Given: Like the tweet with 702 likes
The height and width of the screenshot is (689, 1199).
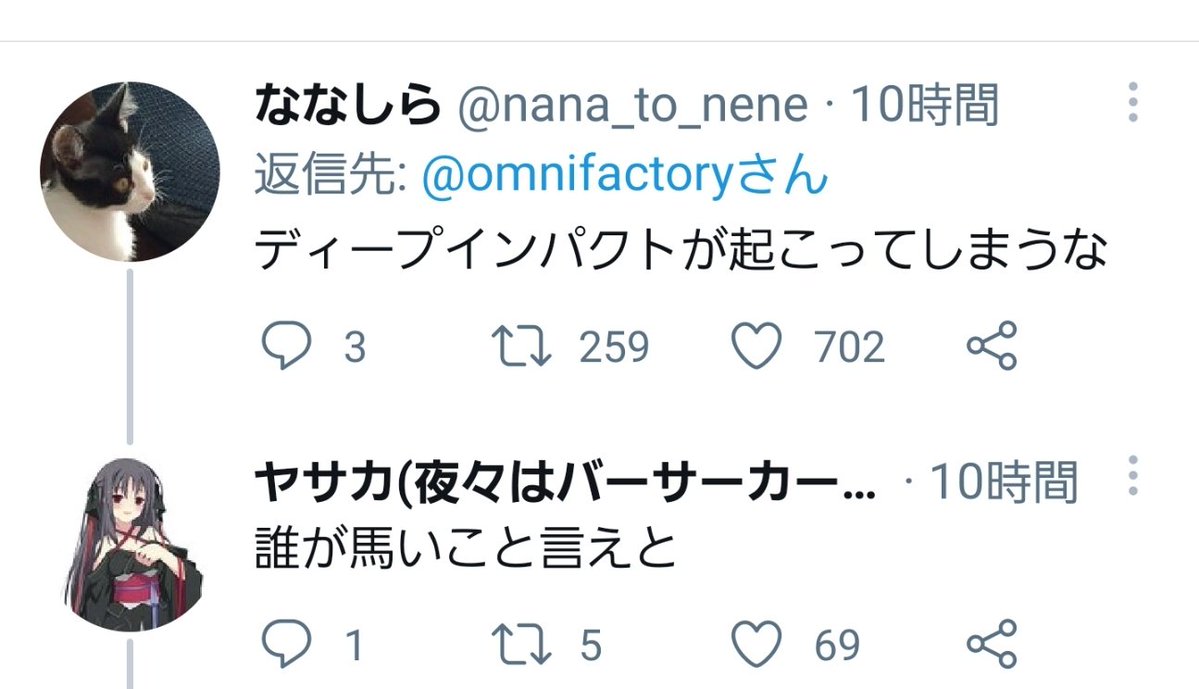Looking at the screenshot, I should (x=756, y=346).
